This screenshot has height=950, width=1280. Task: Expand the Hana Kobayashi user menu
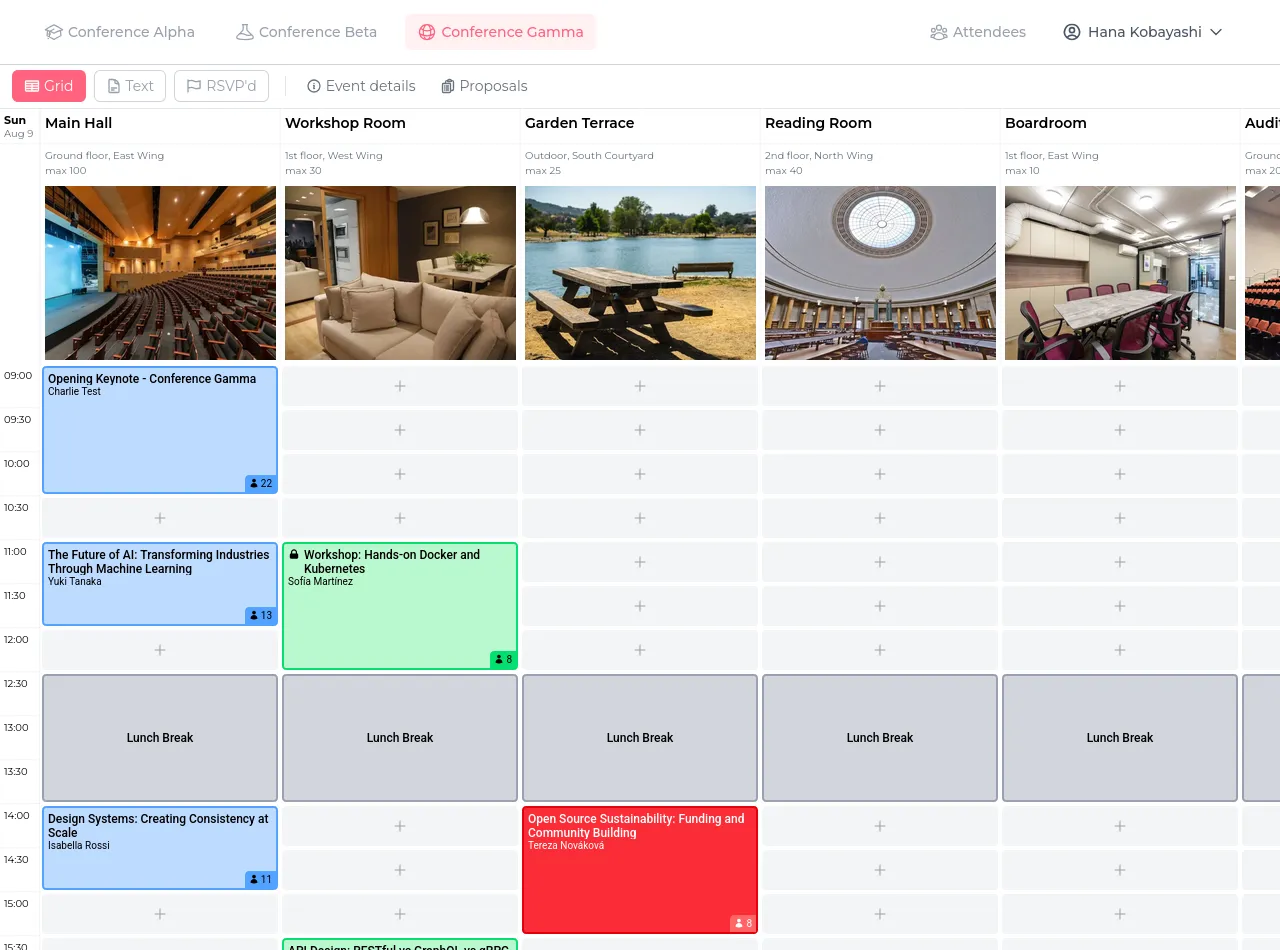click(x=1143, y=32)
